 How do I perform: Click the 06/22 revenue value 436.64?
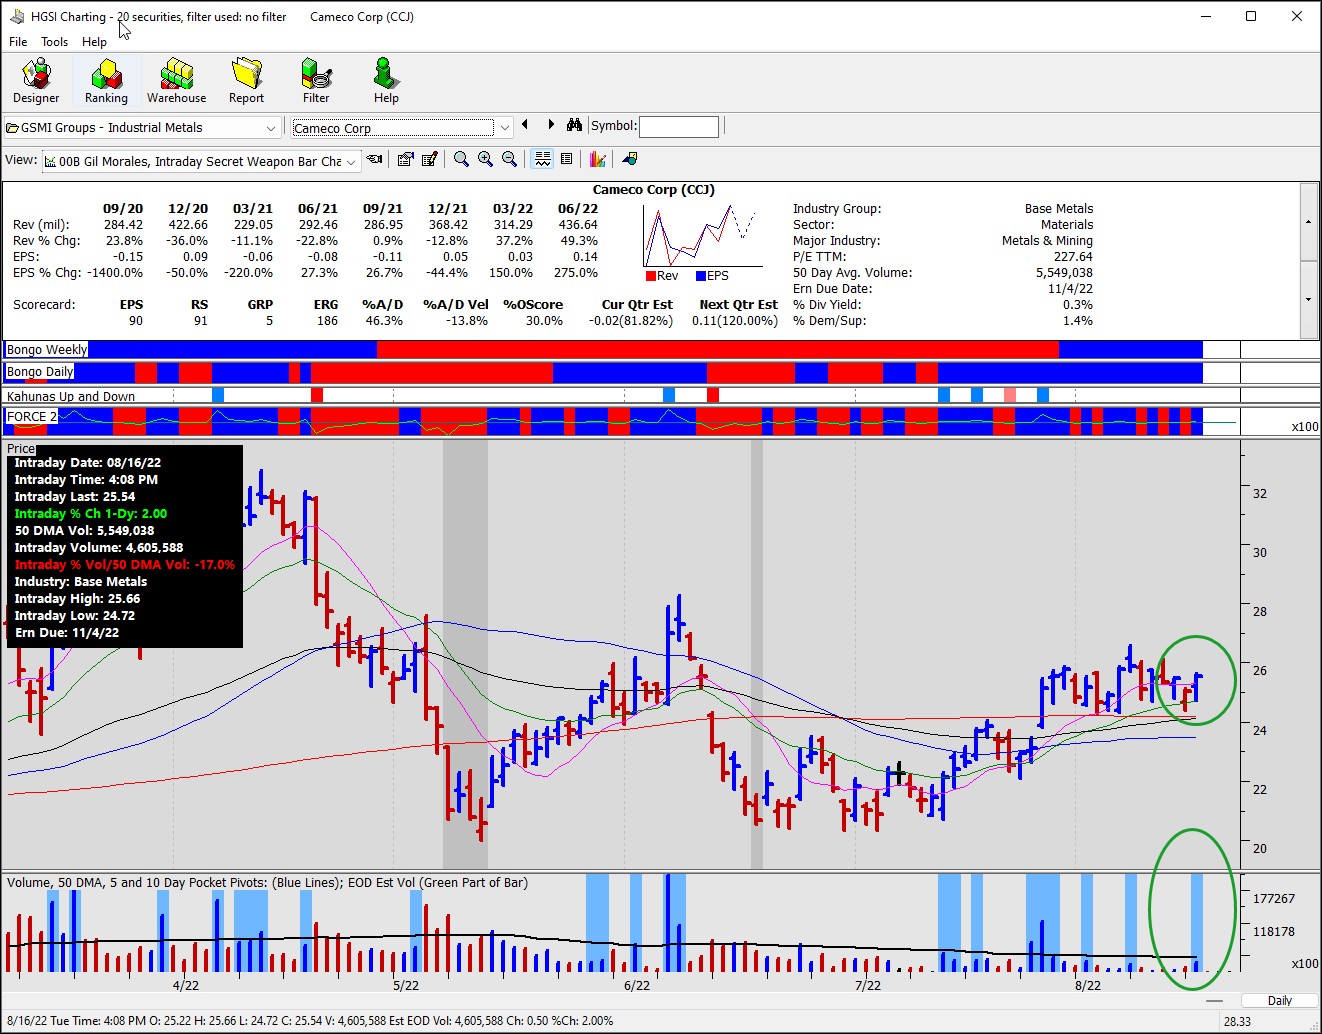(578, 225)
